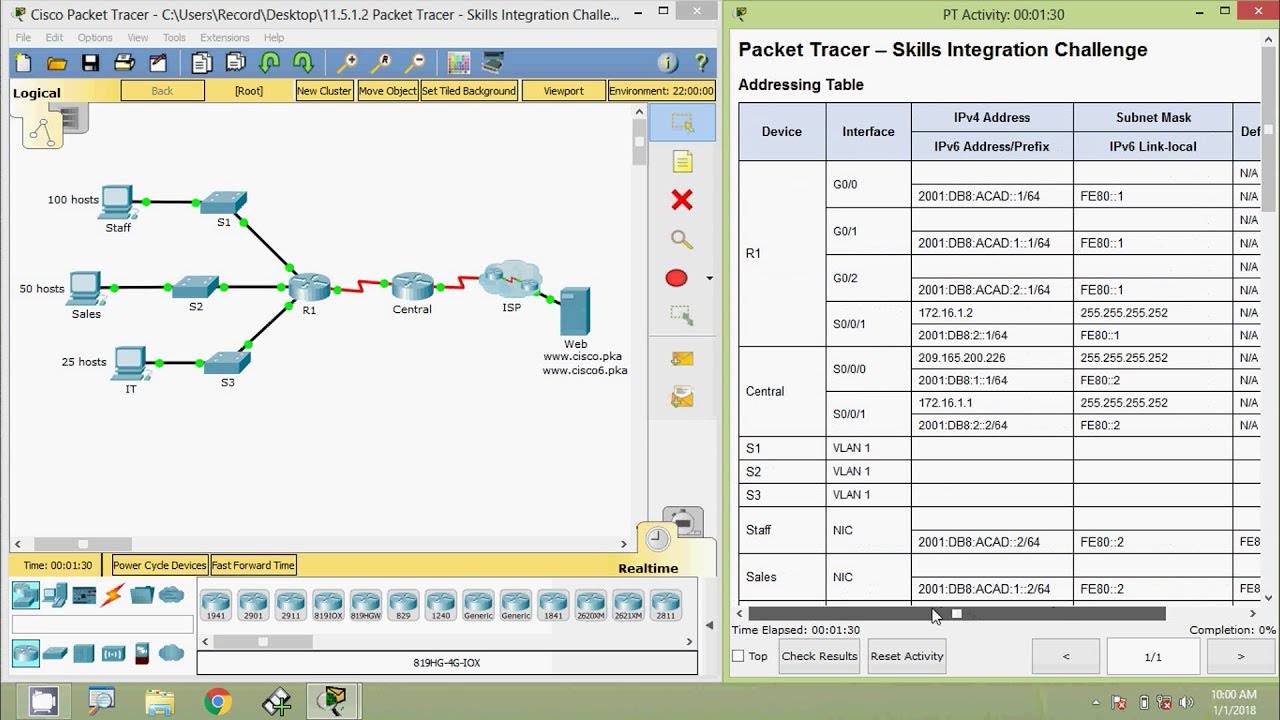The height and width of the screenshot is (720, 1280).
Task: Click the workspace horizontal scrollbar thumb
Action: [83, 544]
